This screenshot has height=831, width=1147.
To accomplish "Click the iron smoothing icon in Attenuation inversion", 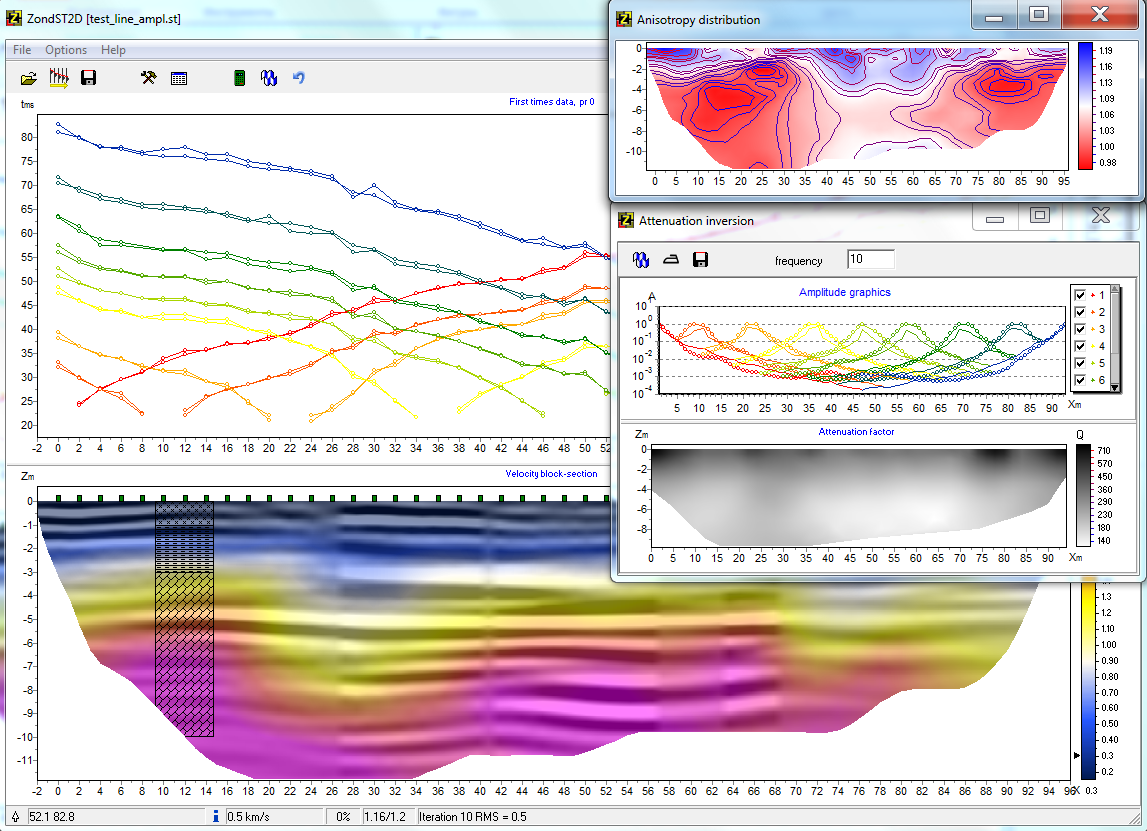I will 671,260.
